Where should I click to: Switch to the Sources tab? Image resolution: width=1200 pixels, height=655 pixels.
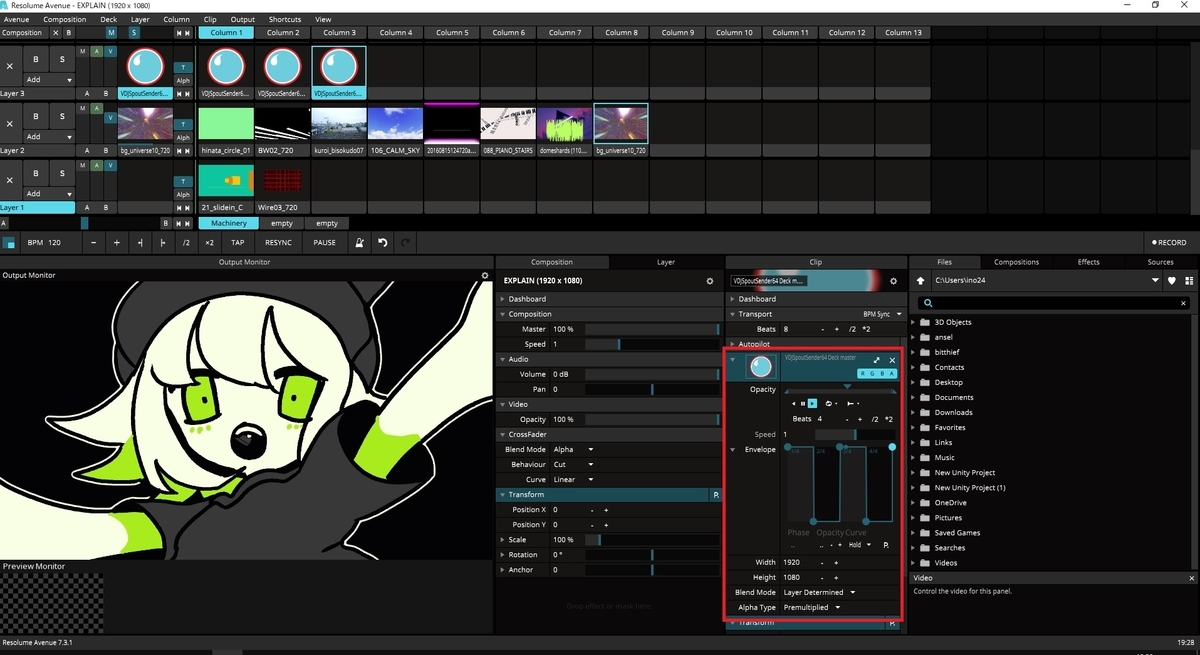(1161, 262)
